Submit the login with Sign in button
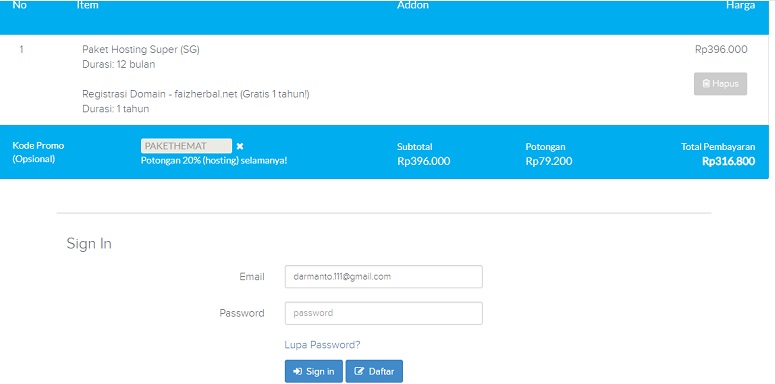Screen dimensions: 775x384 click(314, 371)
